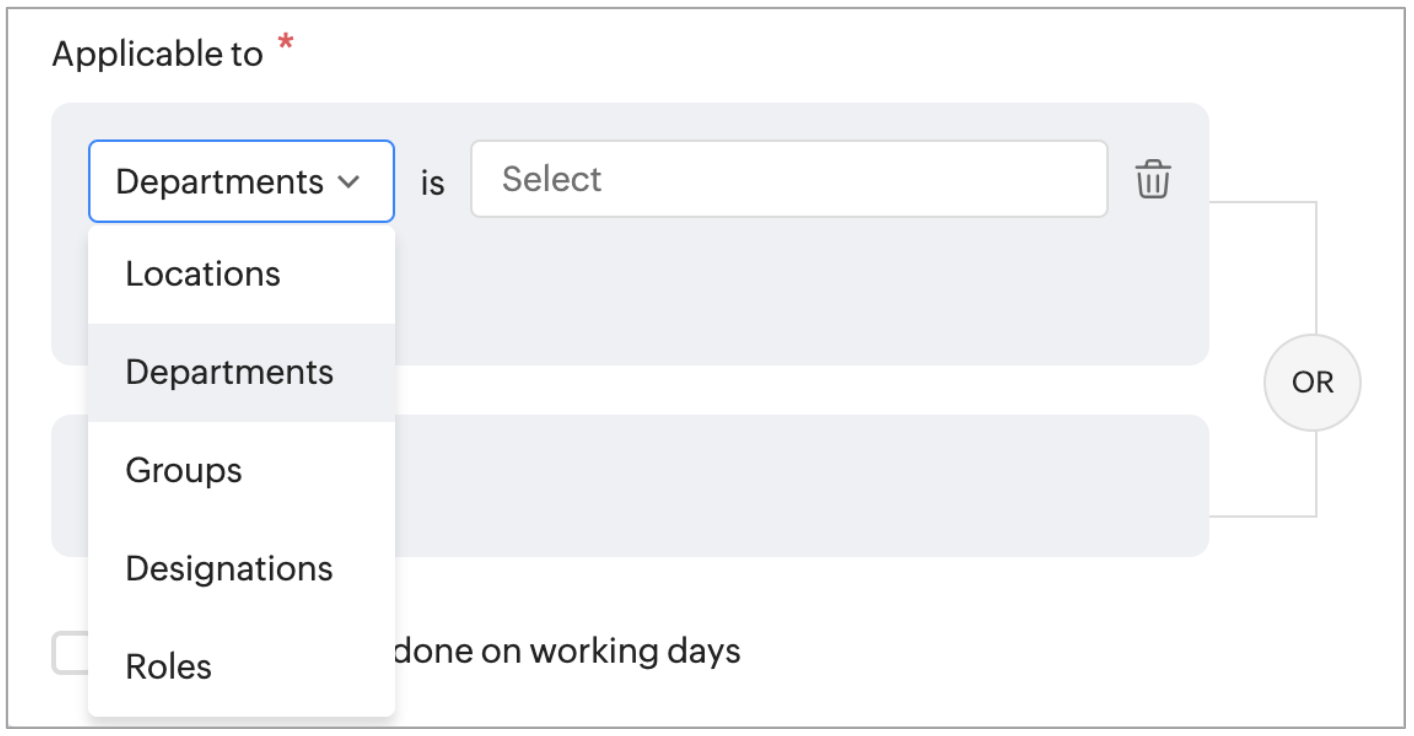This screenshot has height=736, width=1414.
Task: Toggle the OR condition circle
Action: [x=1312, y=383]
